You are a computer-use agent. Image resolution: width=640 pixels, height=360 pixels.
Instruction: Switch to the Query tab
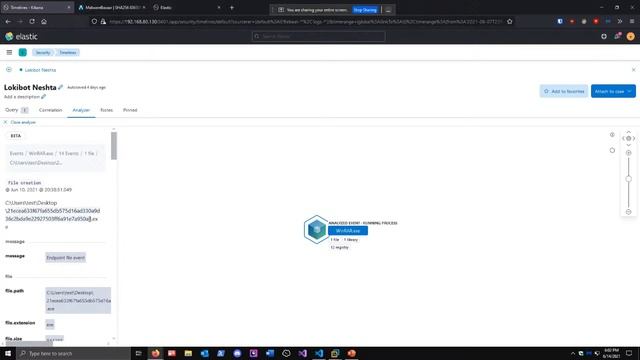(16, 110)
